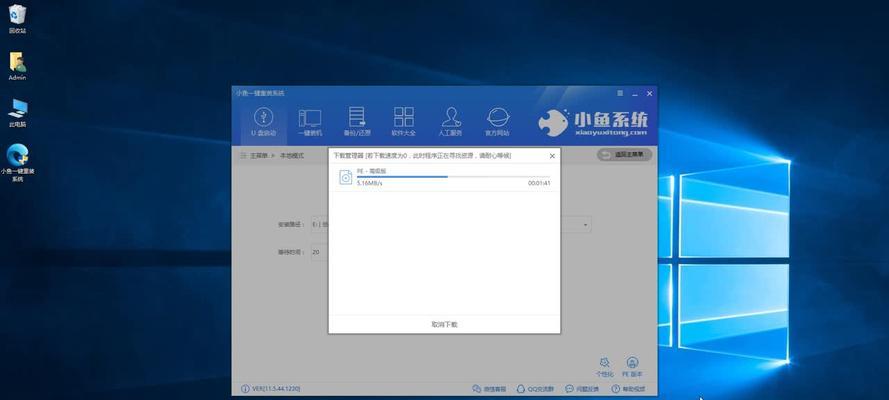The width and height of the screenshot is (889, 400).
Task: Expand the 安装路径 dropdown arrow
Action: pos(585,225)
